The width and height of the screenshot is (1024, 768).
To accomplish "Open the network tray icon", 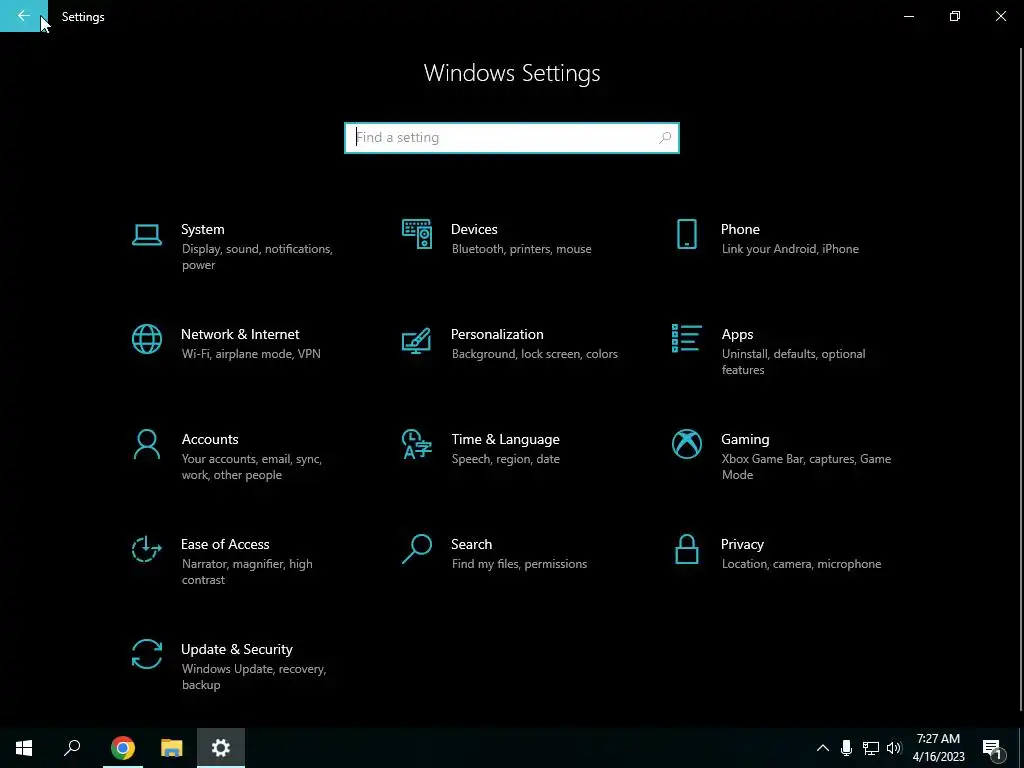I will coord(871,748).
